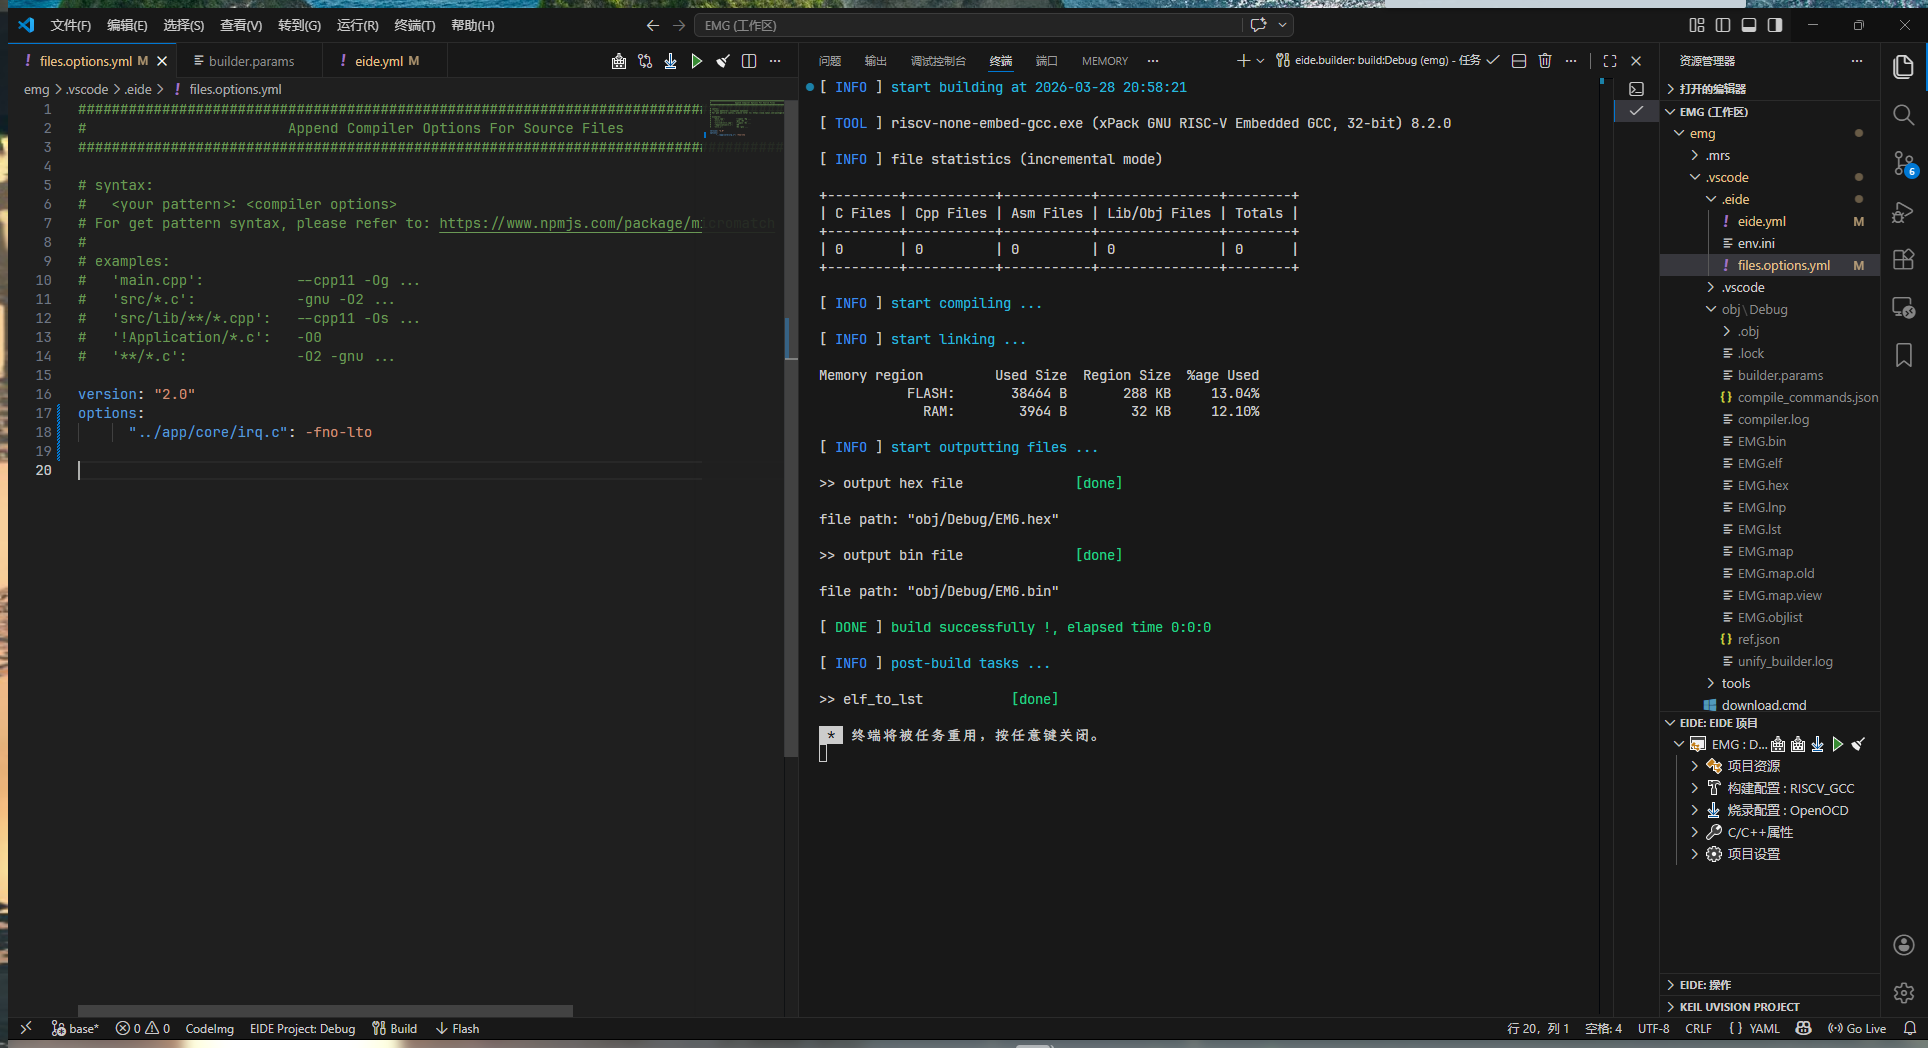Click clean broom icon in EIDE project row
This screenshot has width=1928, height=1048.
tap(1858, 744)
